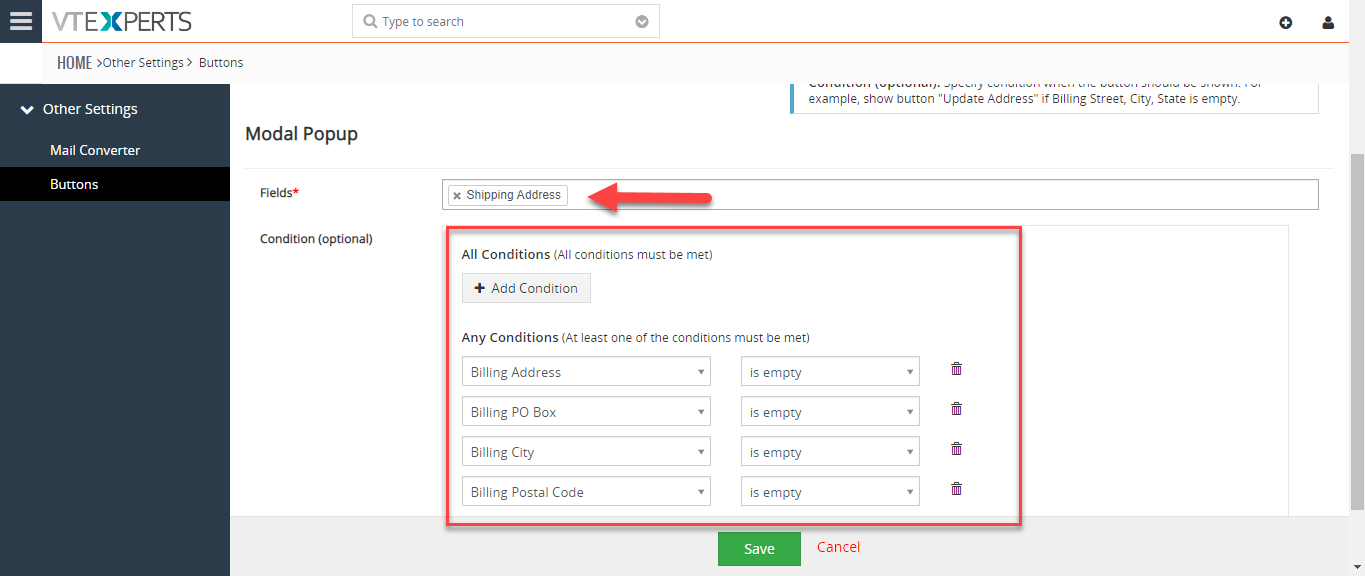Delete the Billing Address condition row
The image size is (1365, 576).
click(956, 369)
